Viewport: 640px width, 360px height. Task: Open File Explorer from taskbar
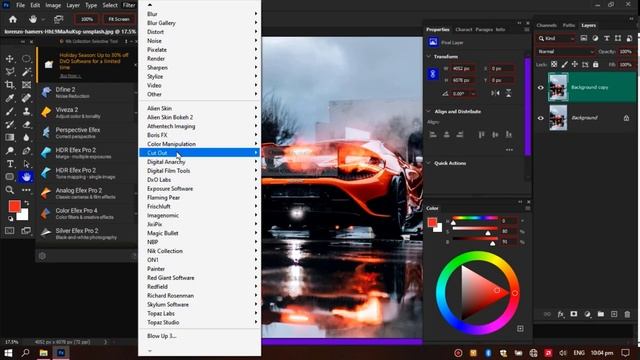click(x=44, y=353)
